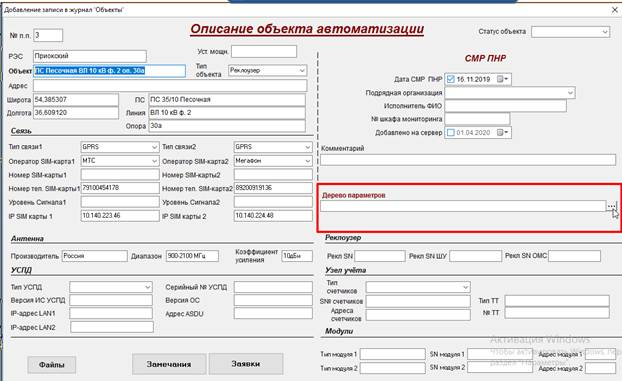
Task: Focus the РЭС field with Приокский
Action: pyautogui.click(x=90, y=56)
